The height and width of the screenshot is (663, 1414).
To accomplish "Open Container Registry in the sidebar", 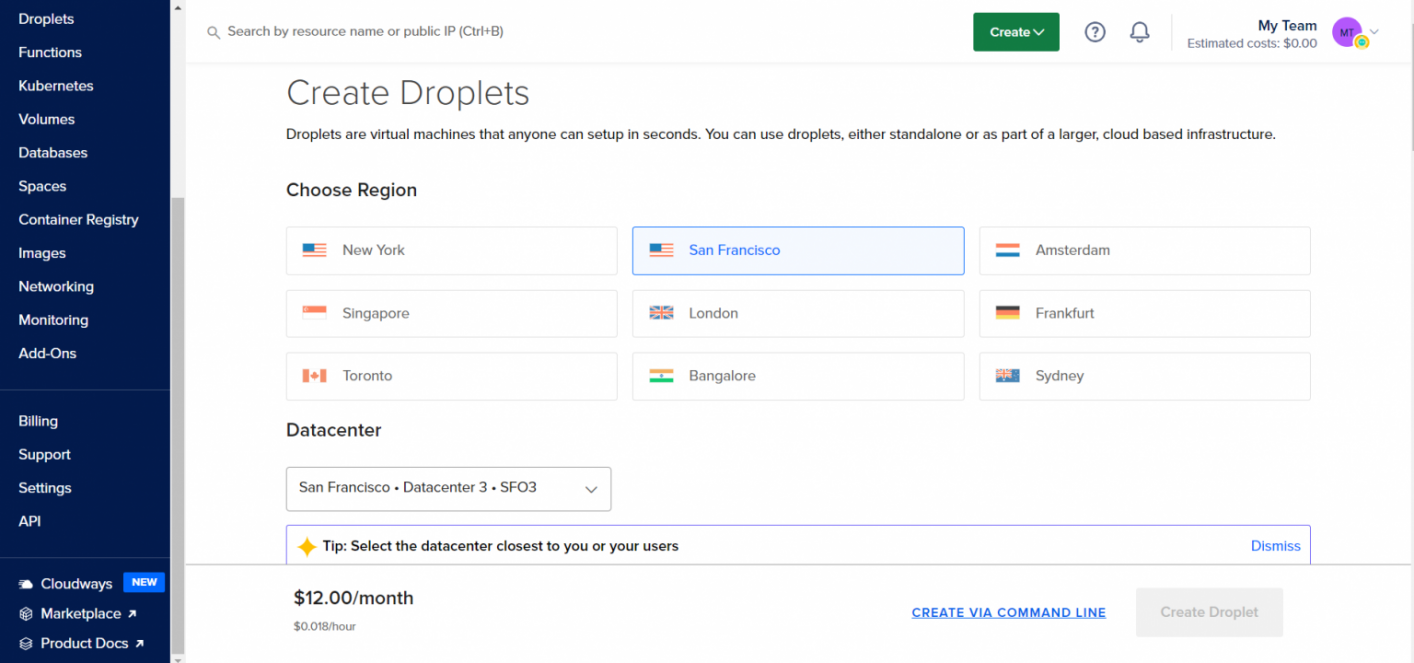I will coord(78,219).
